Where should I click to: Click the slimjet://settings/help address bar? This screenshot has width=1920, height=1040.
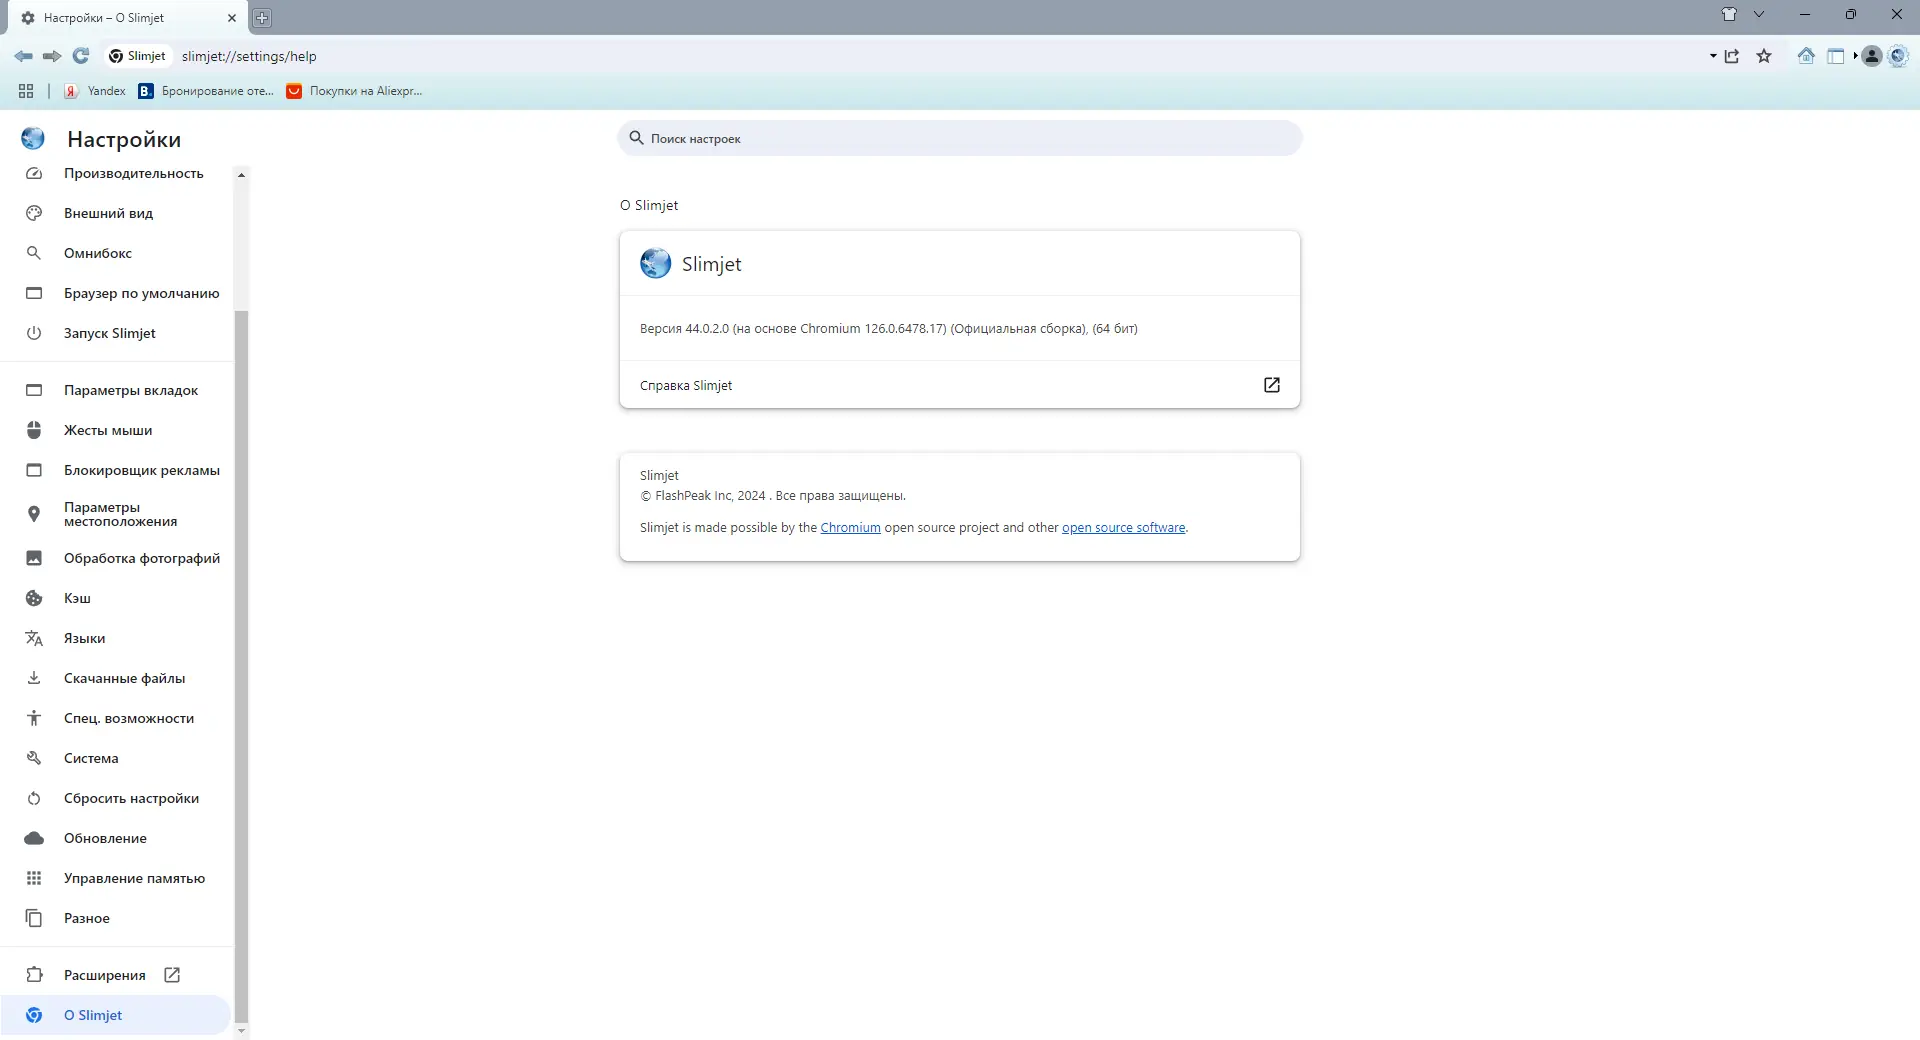tap(940, 56)
